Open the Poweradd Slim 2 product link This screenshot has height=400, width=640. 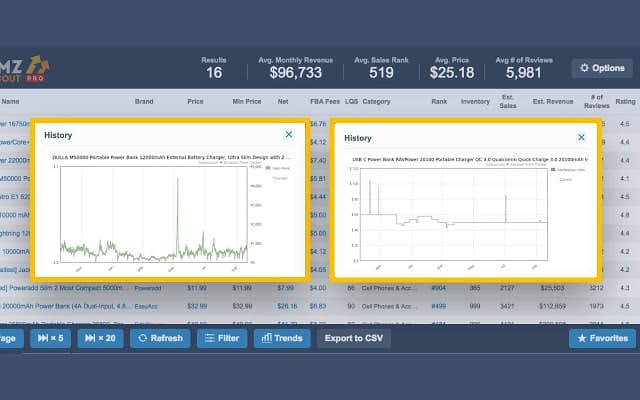coord(64,288)
